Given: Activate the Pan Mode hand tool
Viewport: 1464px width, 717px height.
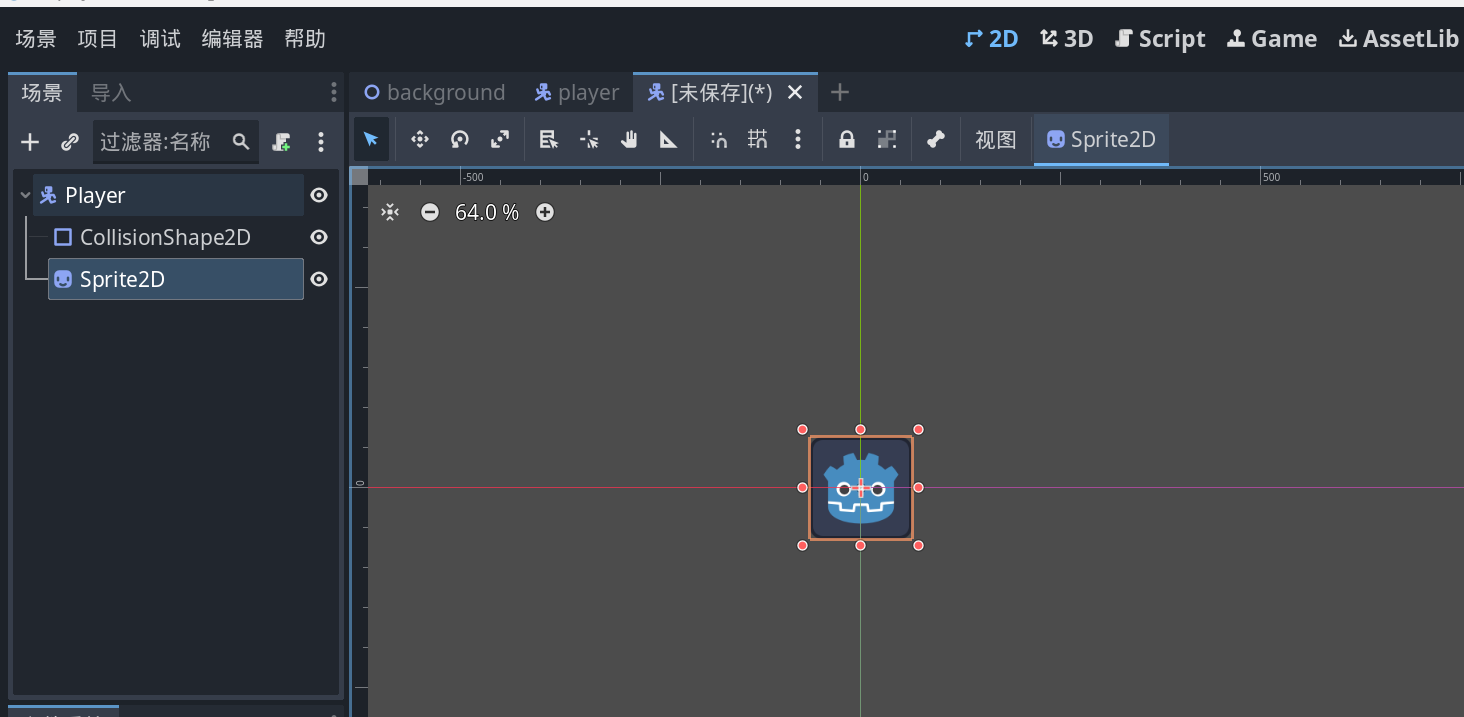Looking at the screenshot, I should pos(629,140).
